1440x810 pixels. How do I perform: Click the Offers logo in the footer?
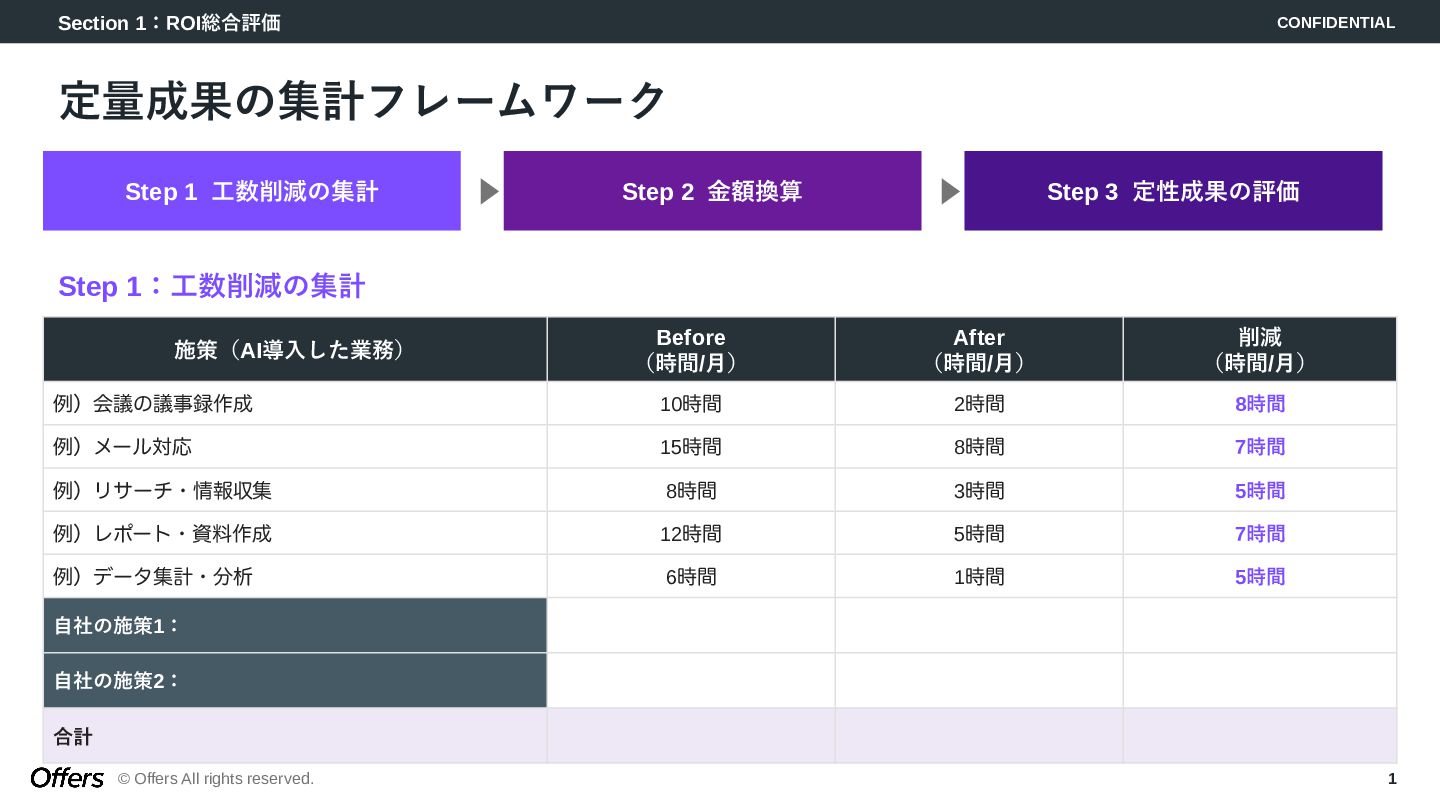tap(67, 778)
